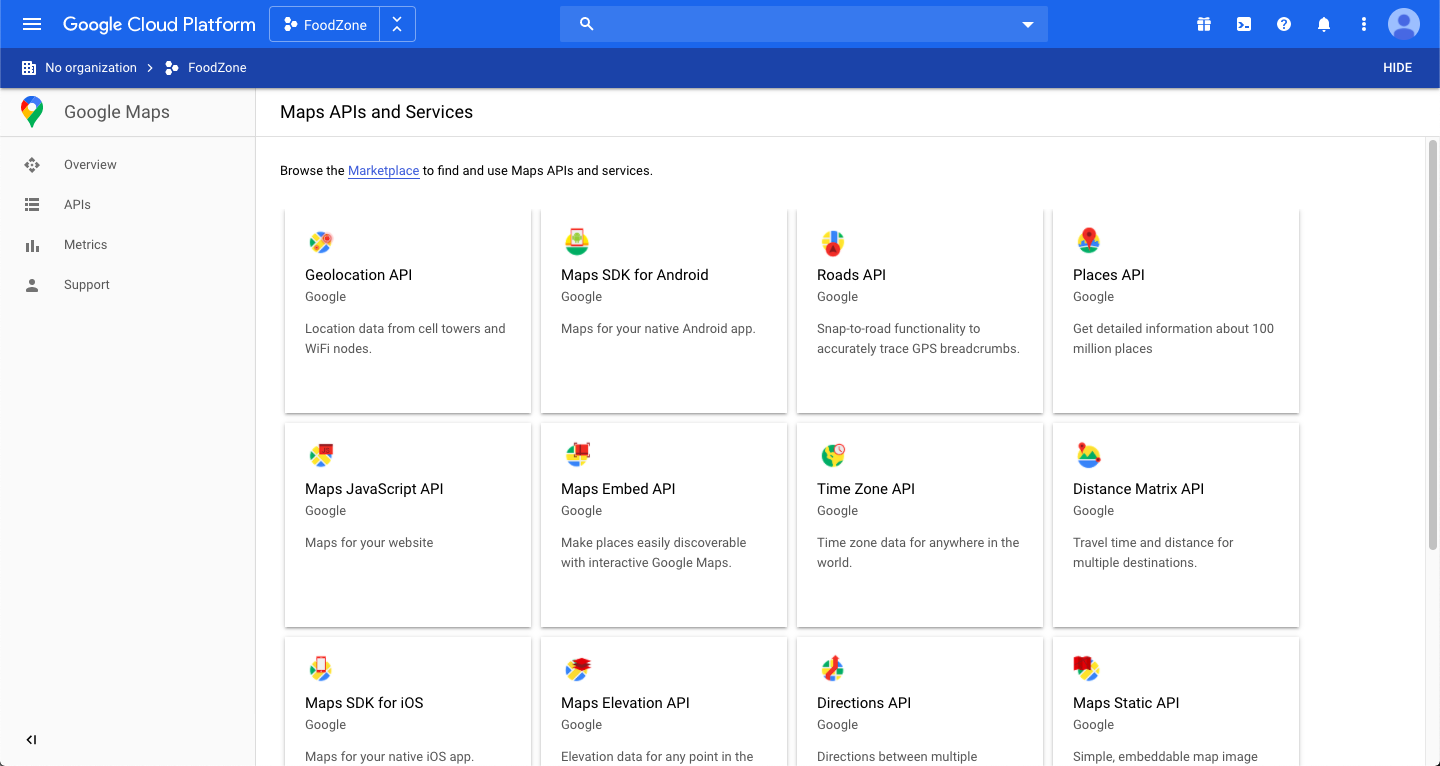Open the gift free trial icon
This screenshot has height=766, width=1440.
click(x=1204, y=24)
